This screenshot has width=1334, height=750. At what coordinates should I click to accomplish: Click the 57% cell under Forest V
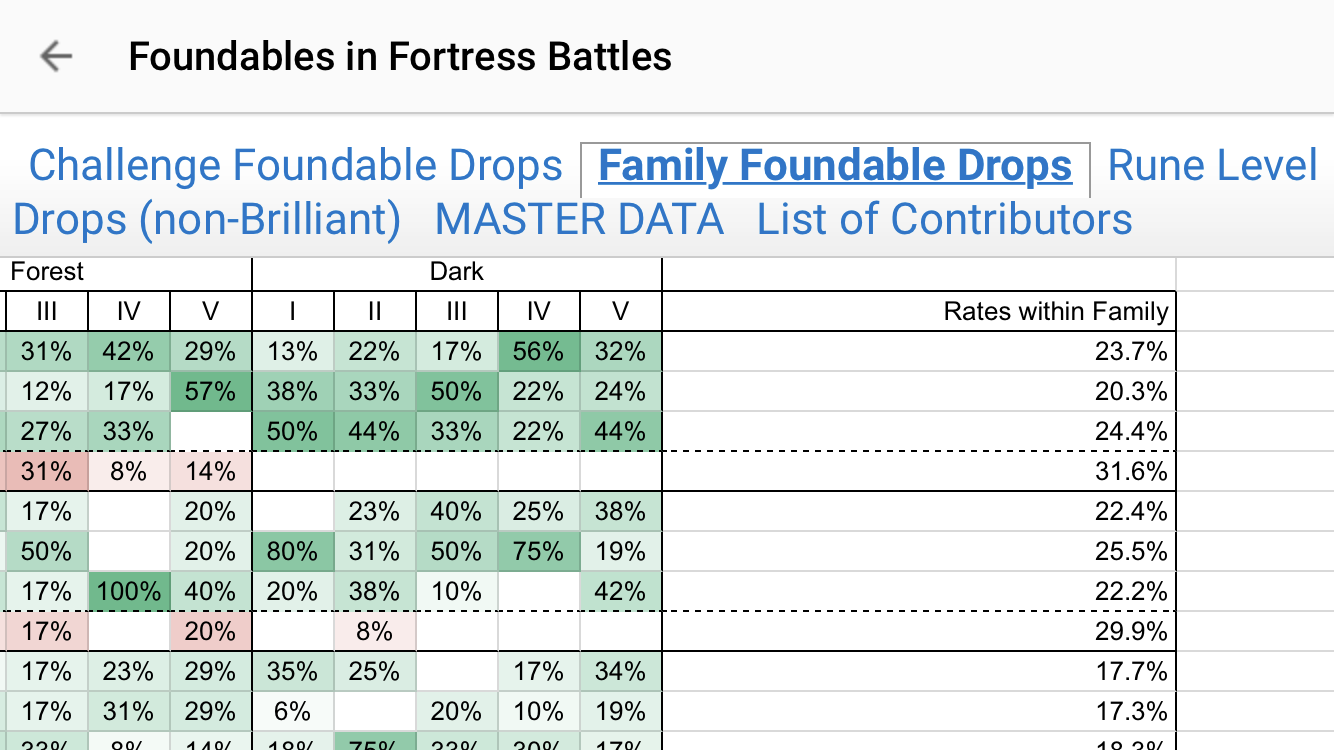(x=210, y=391)
